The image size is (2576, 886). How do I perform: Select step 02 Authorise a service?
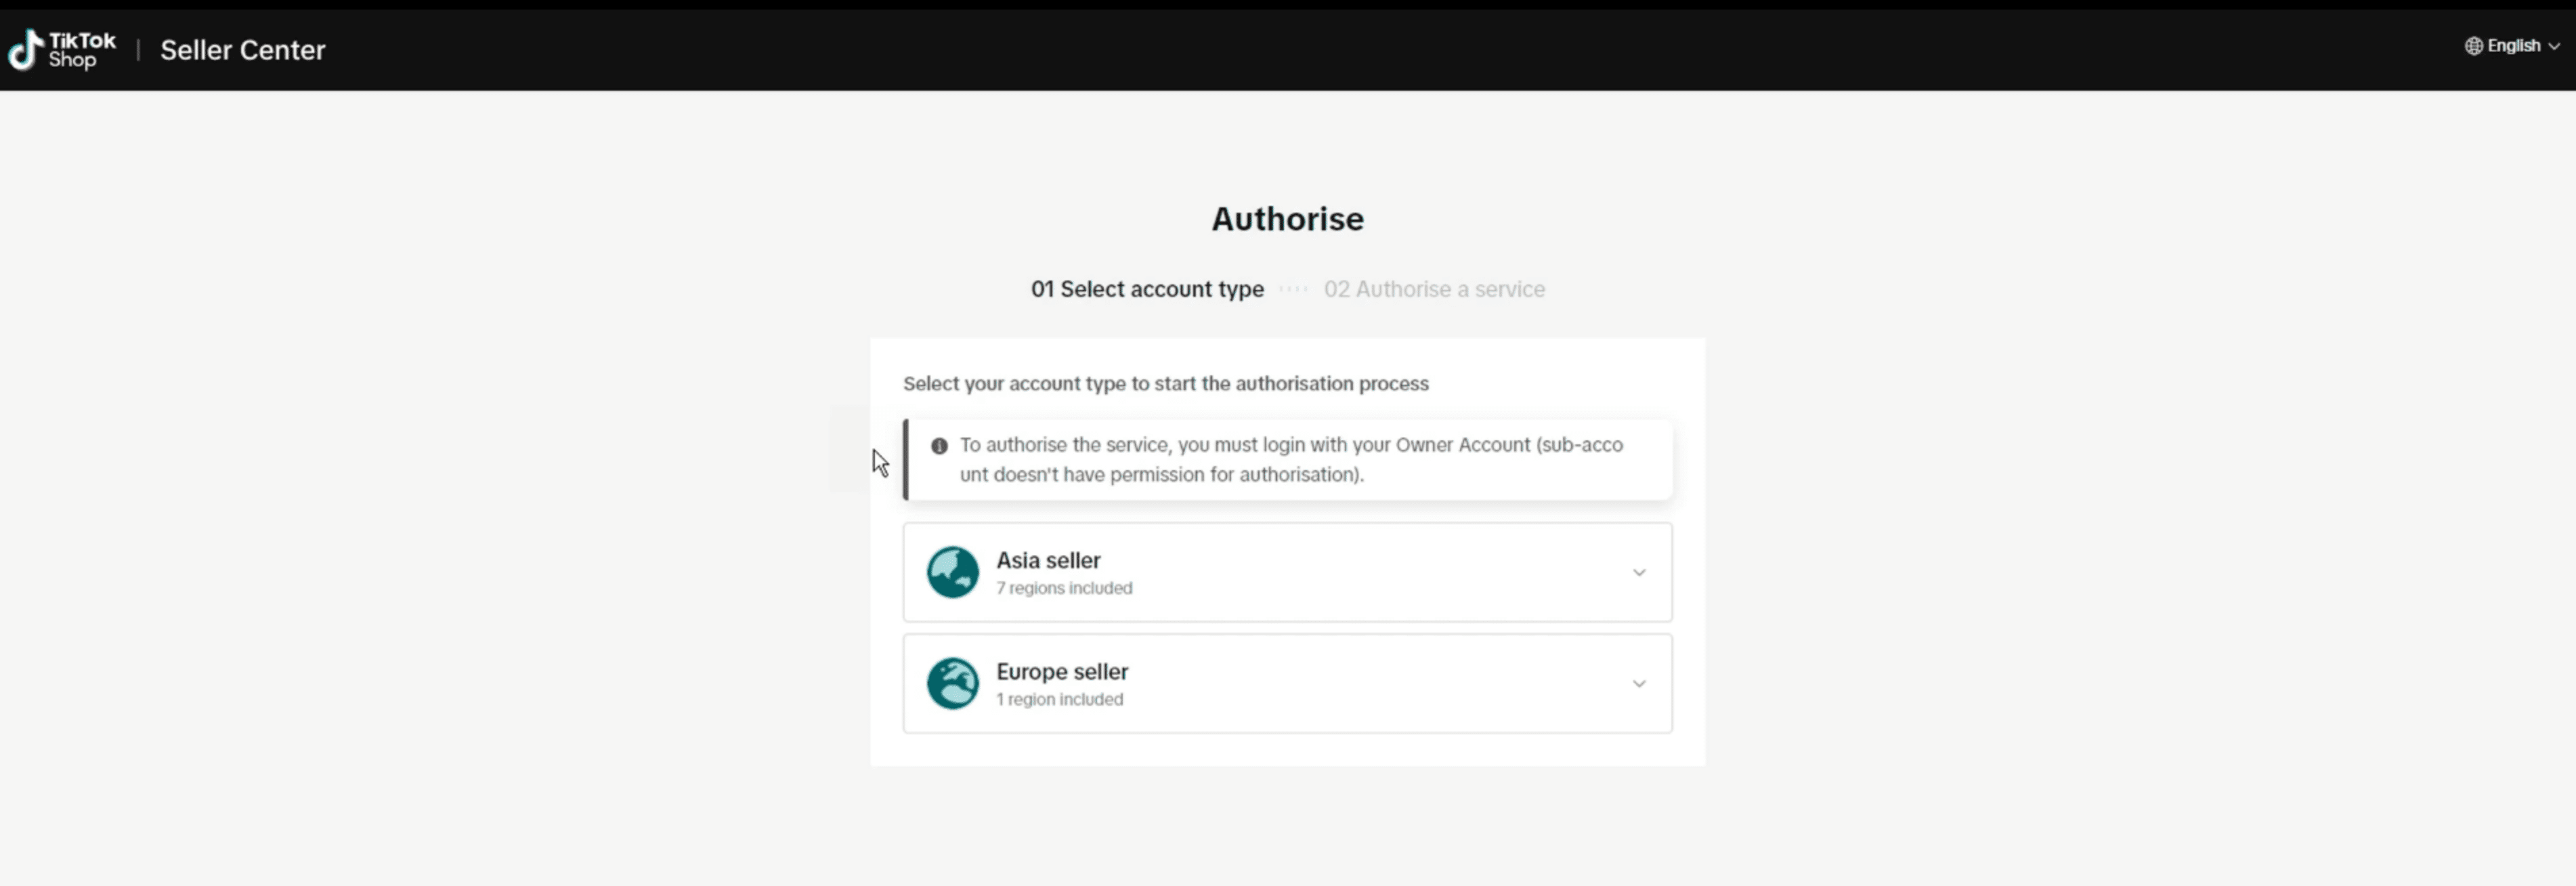1434,289
